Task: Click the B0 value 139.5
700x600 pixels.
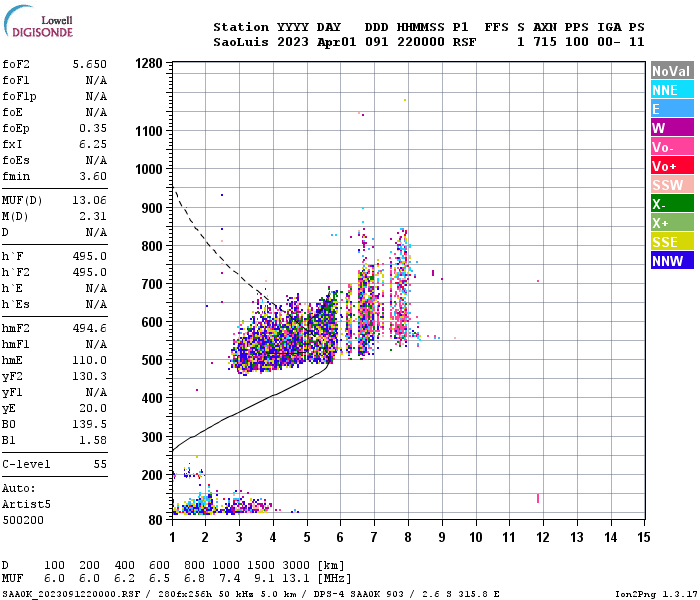Action: pyautogui.click(x=90, y=424)
